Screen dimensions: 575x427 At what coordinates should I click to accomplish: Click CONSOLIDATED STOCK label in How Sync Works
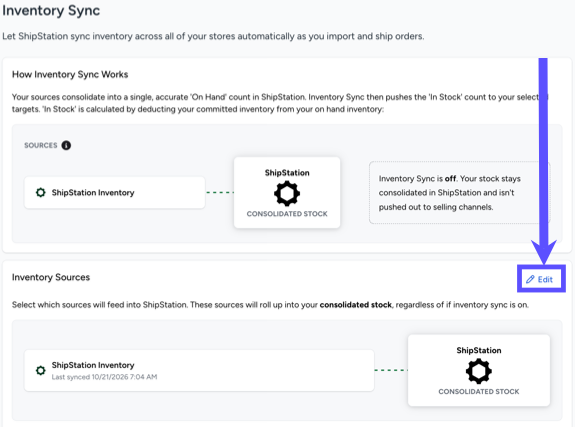point(287,214)
